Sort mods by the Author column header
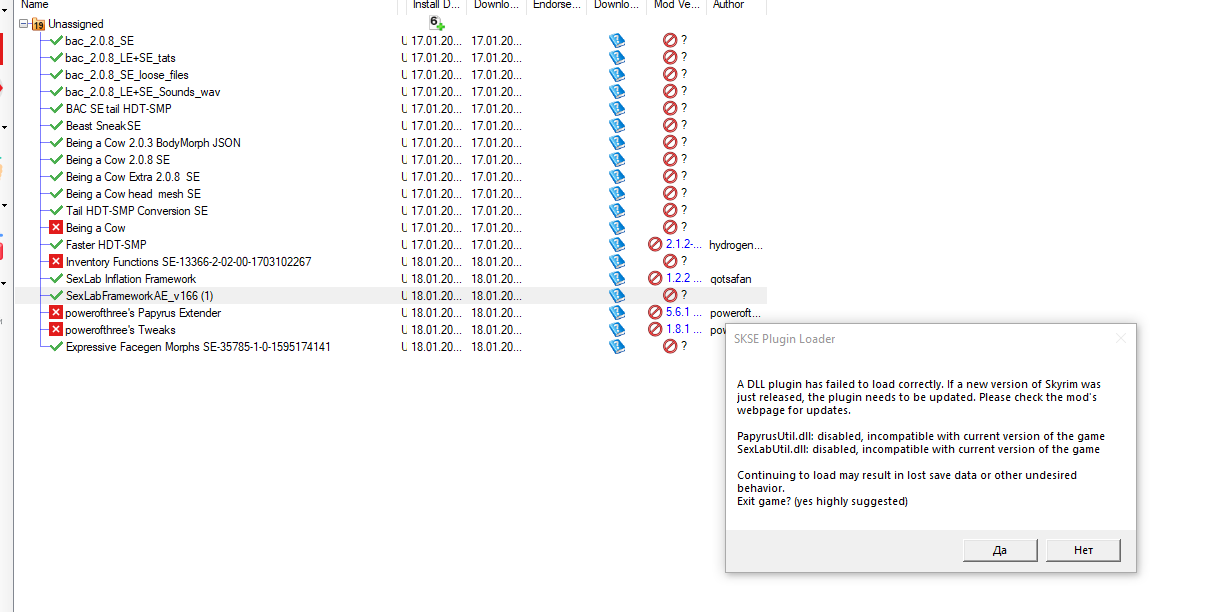 728,5
